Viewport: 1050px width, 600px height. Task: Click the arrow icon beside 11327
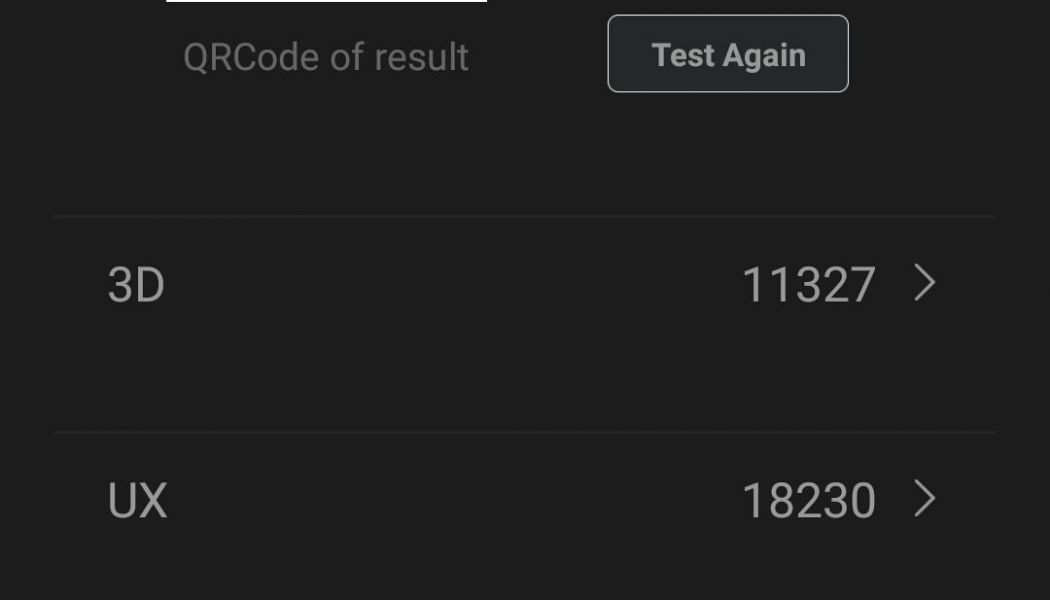click(x=925, y=283)
